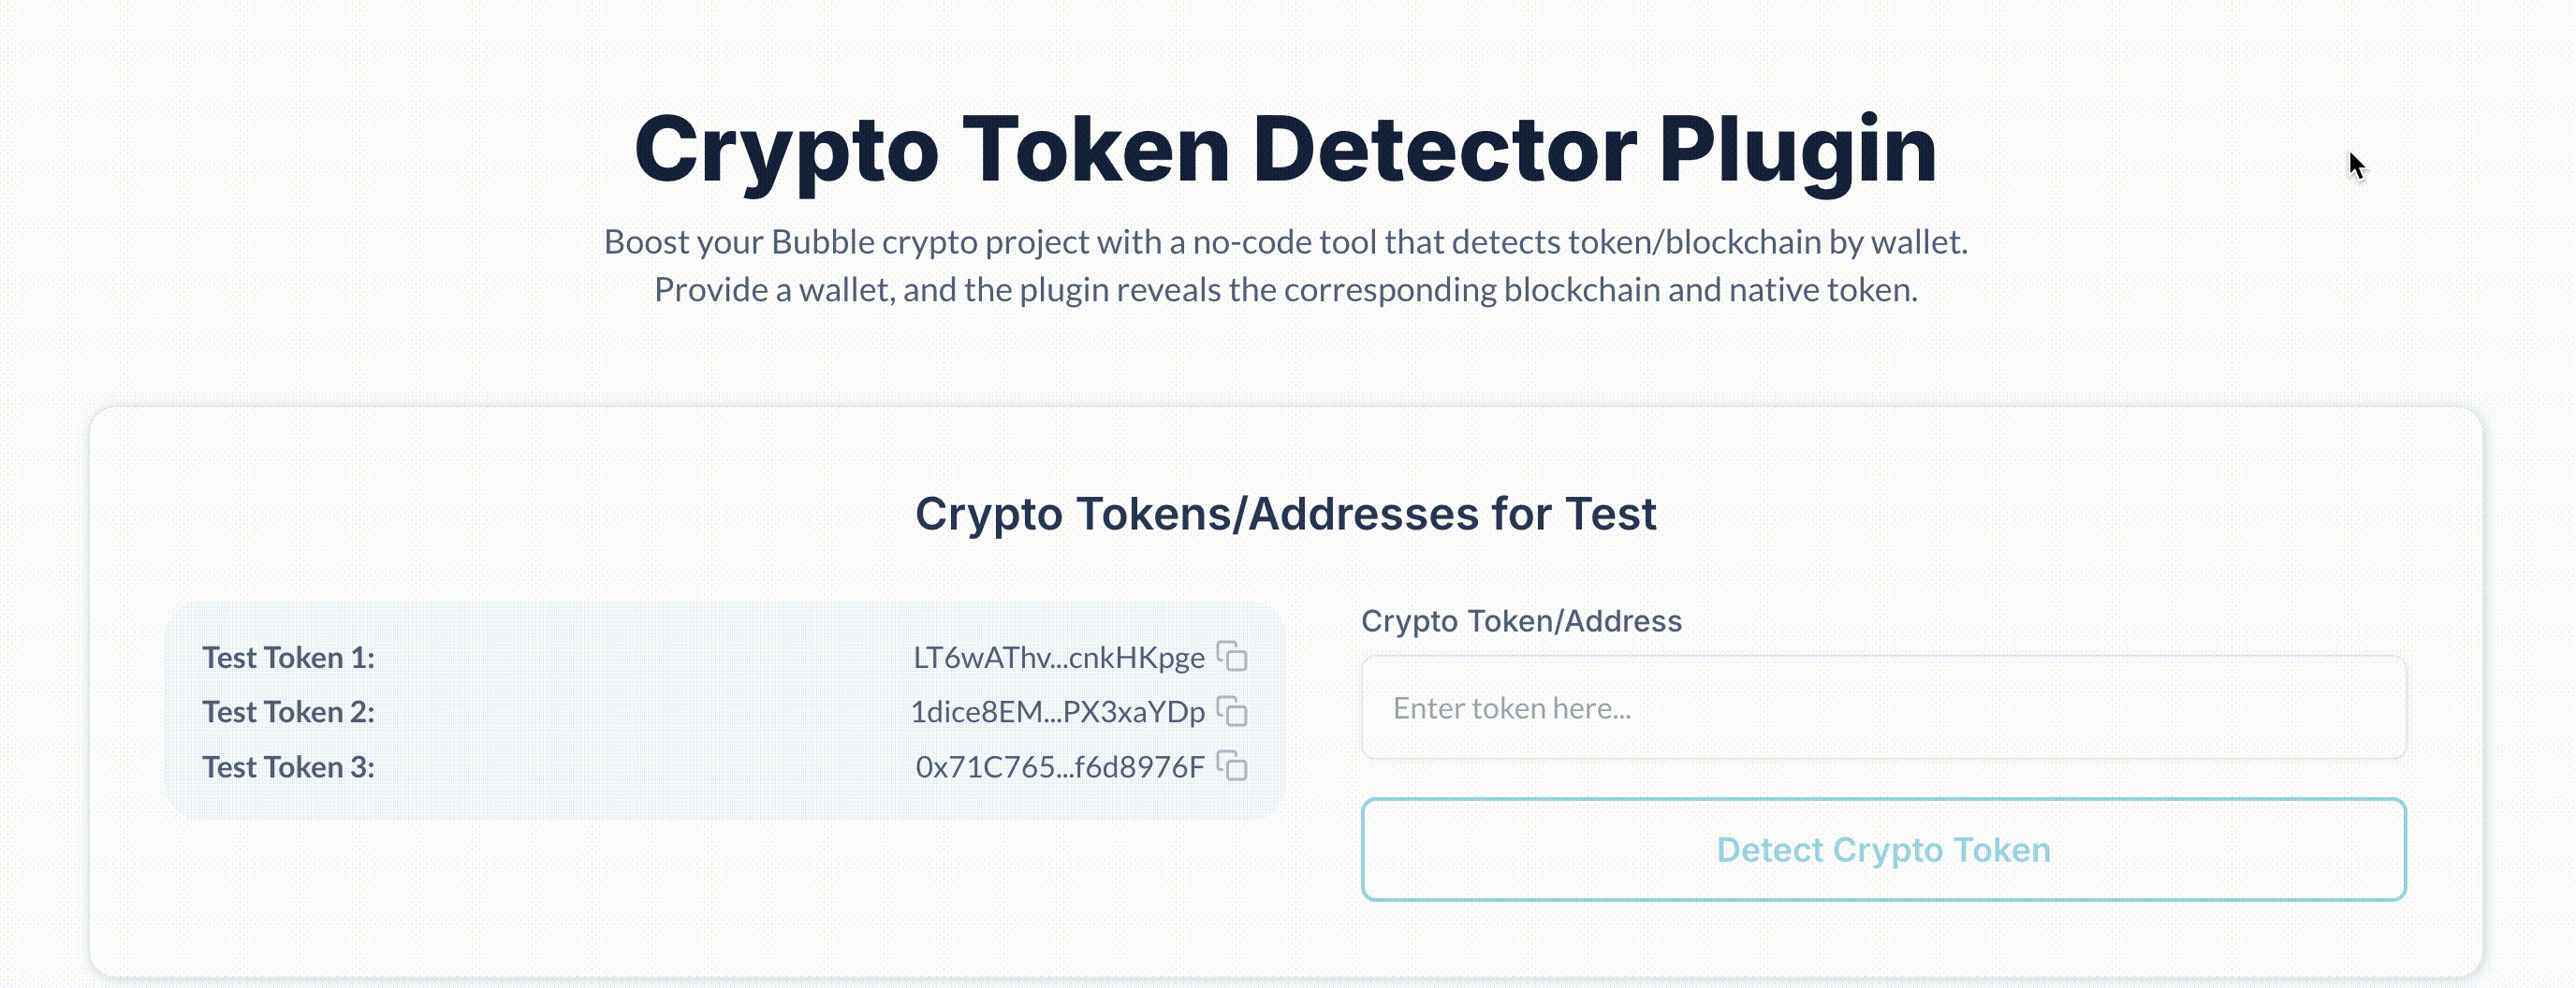Screen dimensions: 2576x988
Task: Click the Crypto Token/Address field label
Action: click(x=1521, y=620)
